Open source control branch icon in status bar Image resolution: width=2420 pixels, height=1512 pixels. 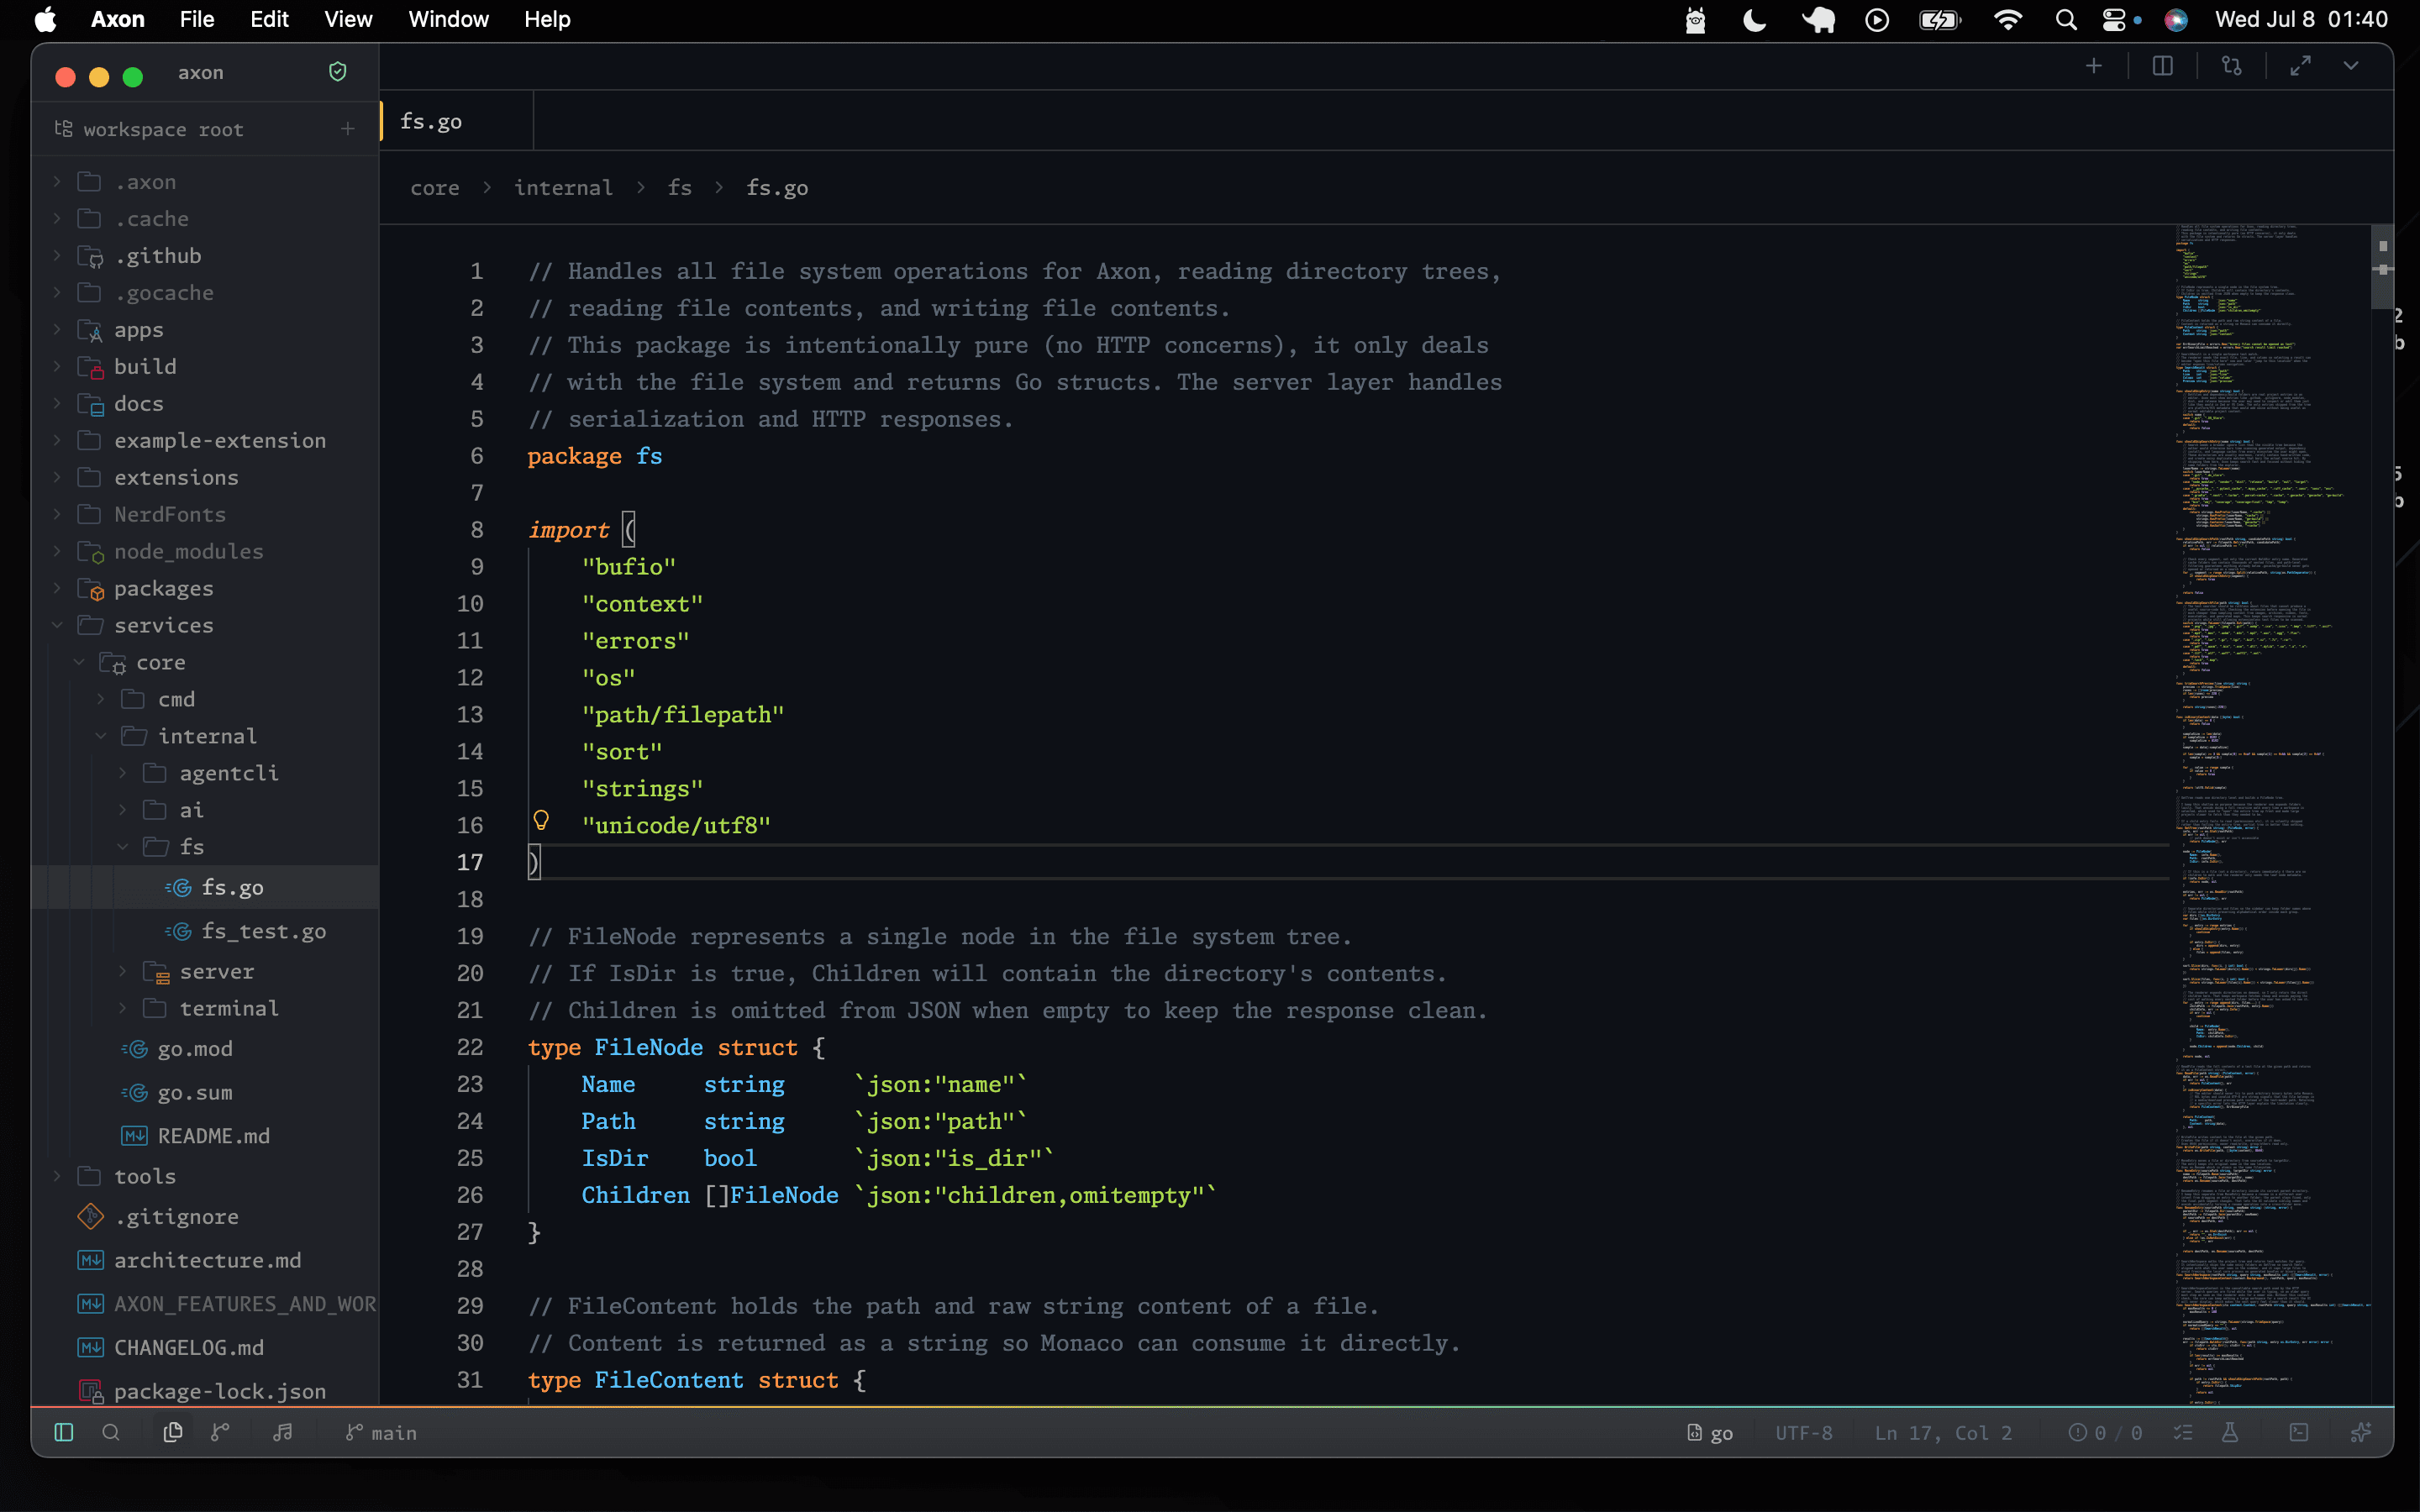(x=221, y=1432)
